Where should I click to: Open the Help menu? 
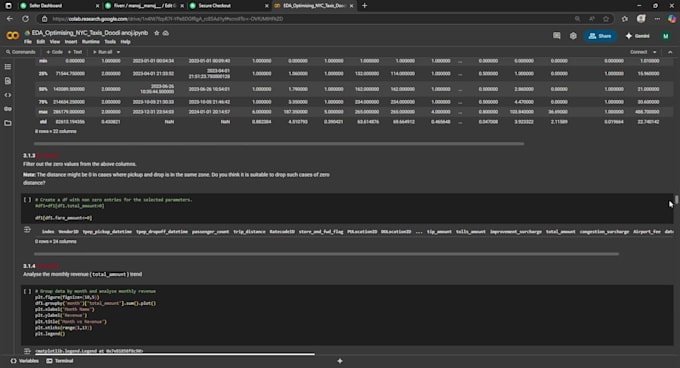[125, 42]
